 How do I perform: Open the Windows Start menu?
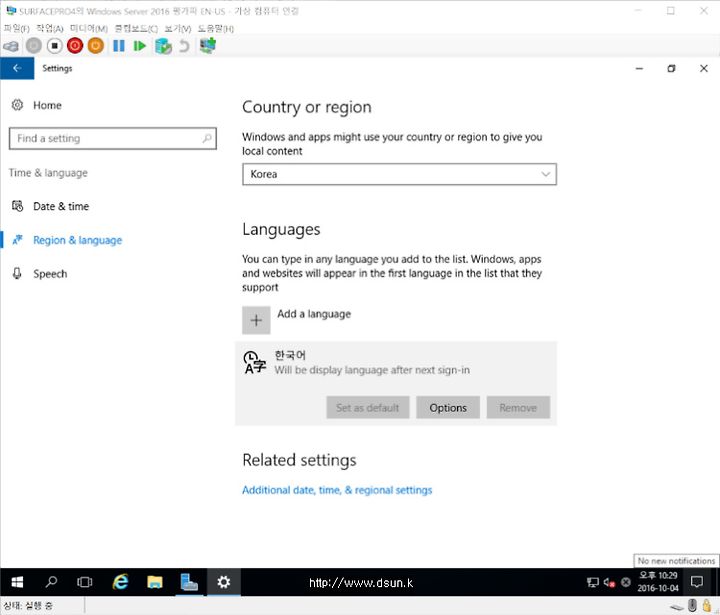[x=17, y=582]
